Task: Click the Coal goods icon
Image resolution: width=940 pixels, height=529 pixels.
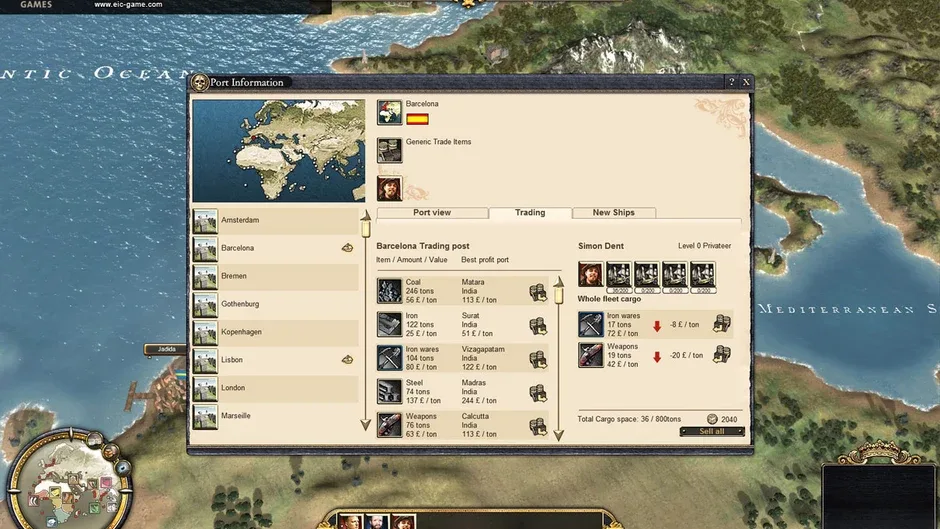Action: (x=389, y=291)
